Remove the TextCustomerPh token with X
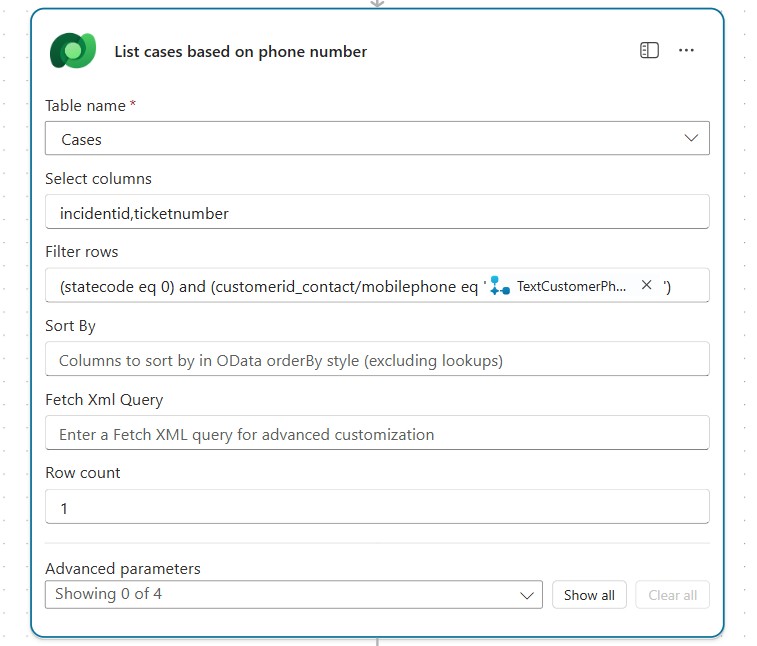 646,286
